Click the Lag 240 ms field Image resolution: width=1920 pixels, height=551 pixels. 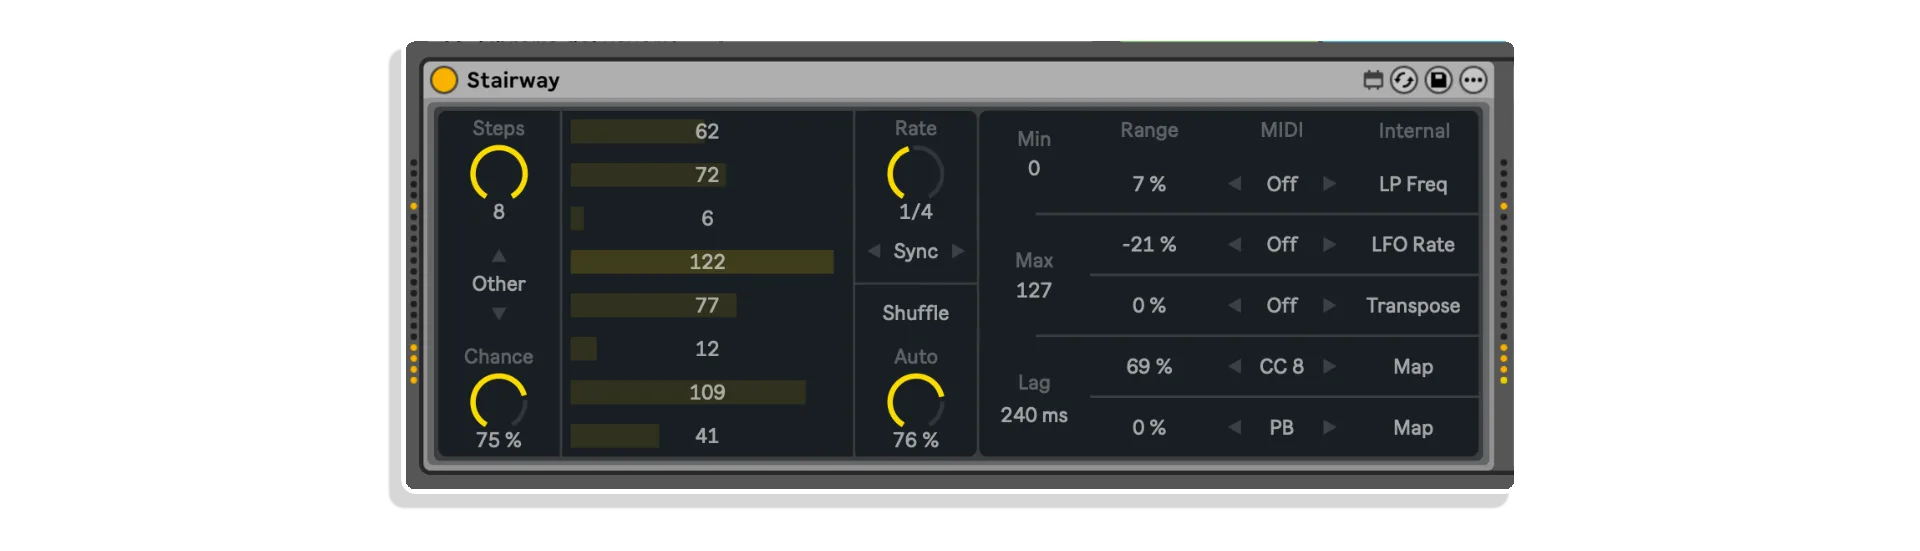click(1034, 415)
